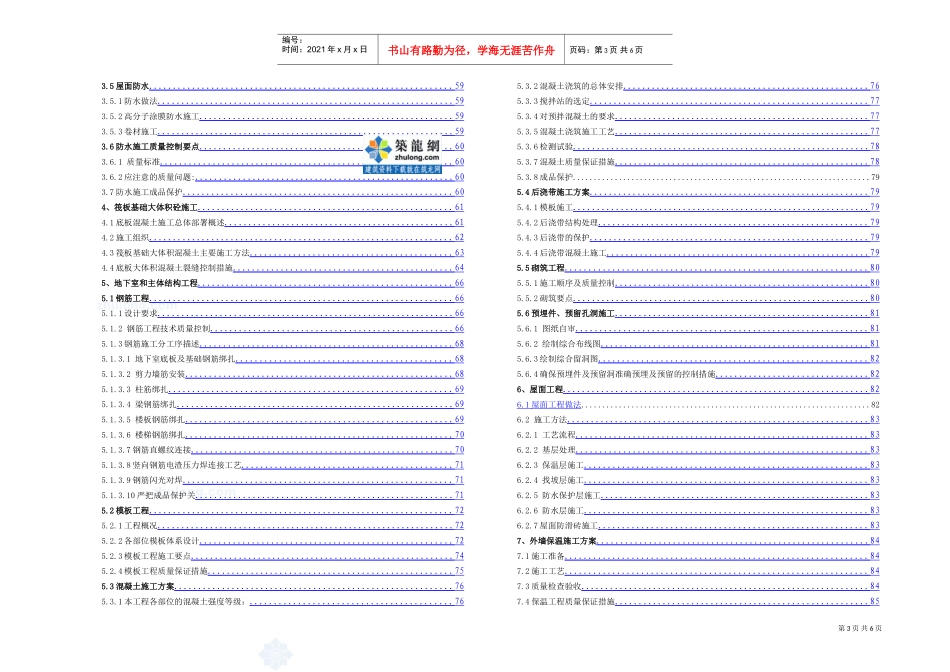Go to '5.3.6 检测试验' entry

(698, 147)
